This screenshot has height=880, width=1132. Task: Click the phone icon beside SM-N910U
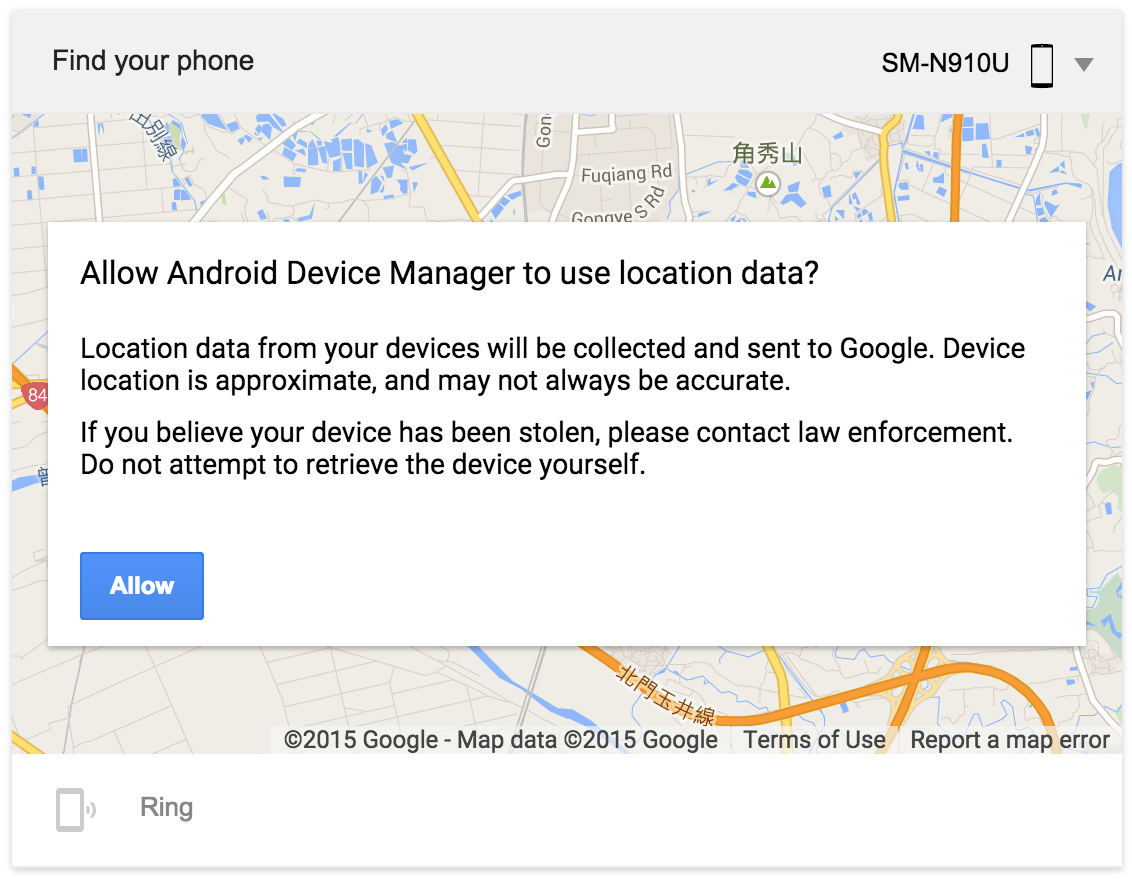tap(1041, 65)
